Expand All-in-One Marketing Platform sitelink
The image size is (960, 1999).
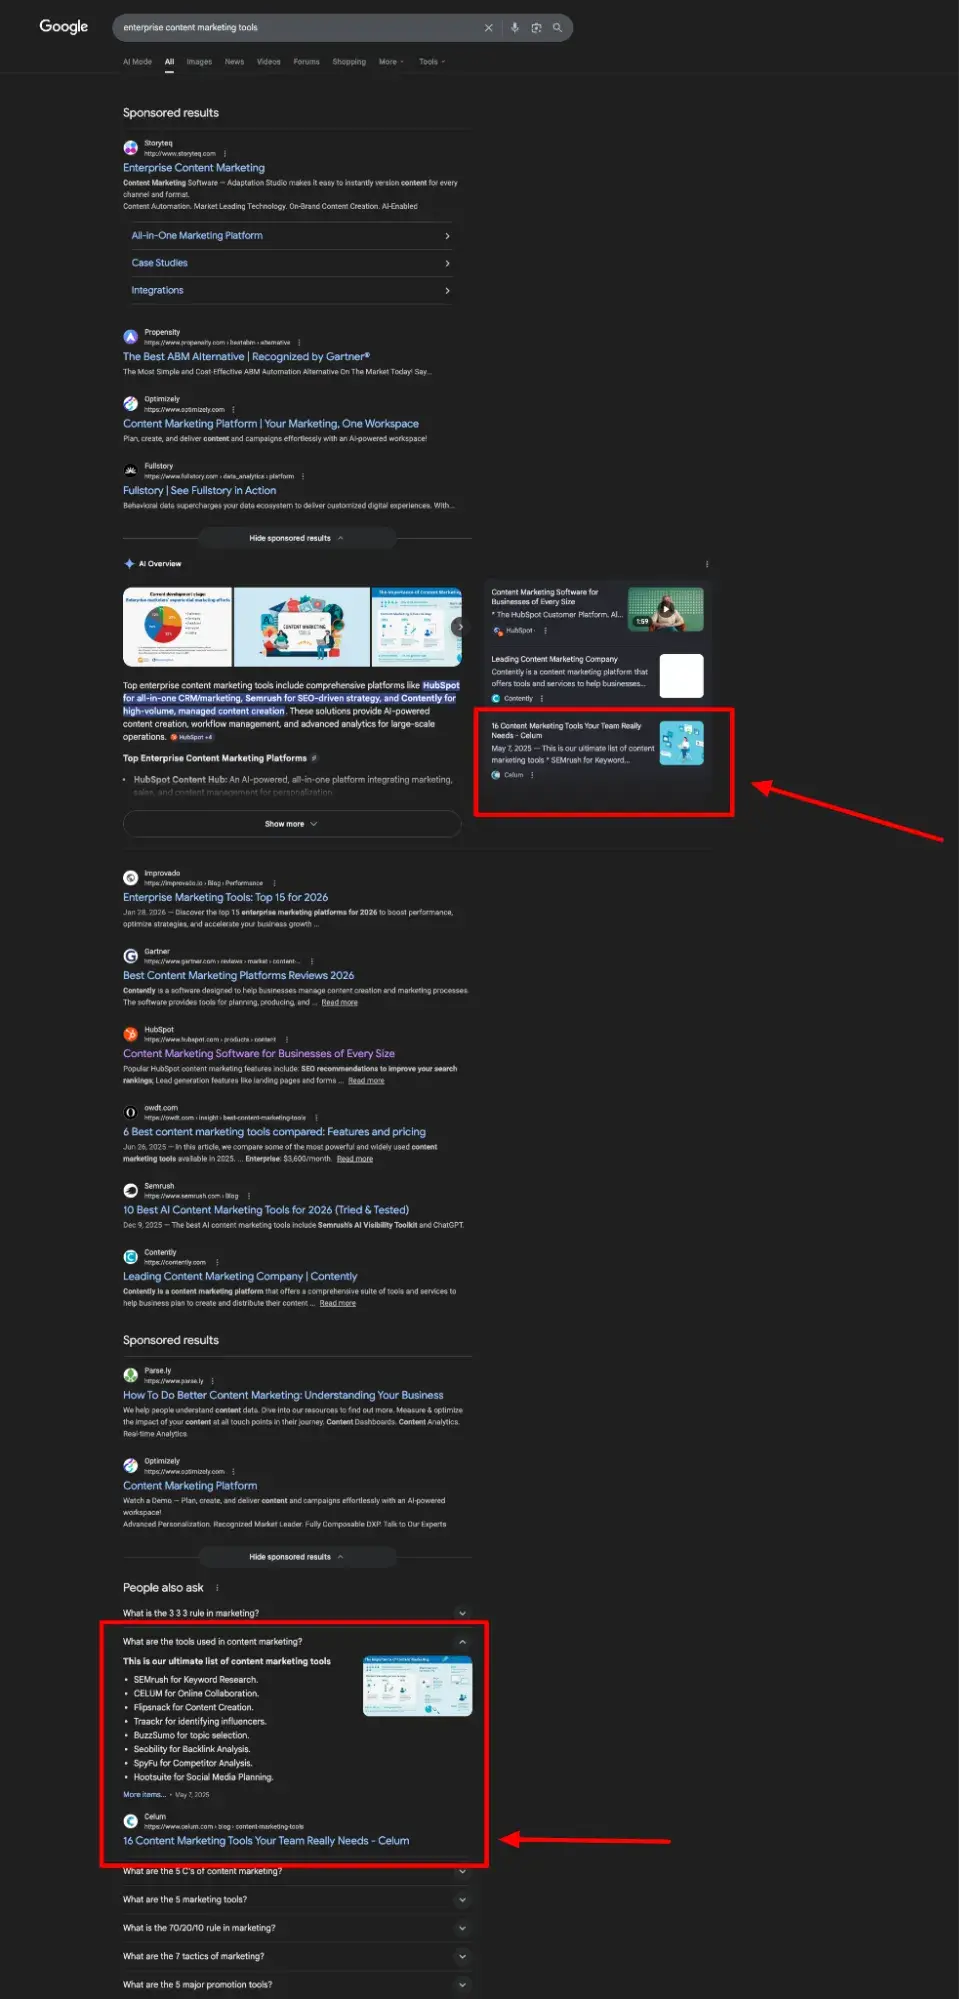click(x=290, y=236)
